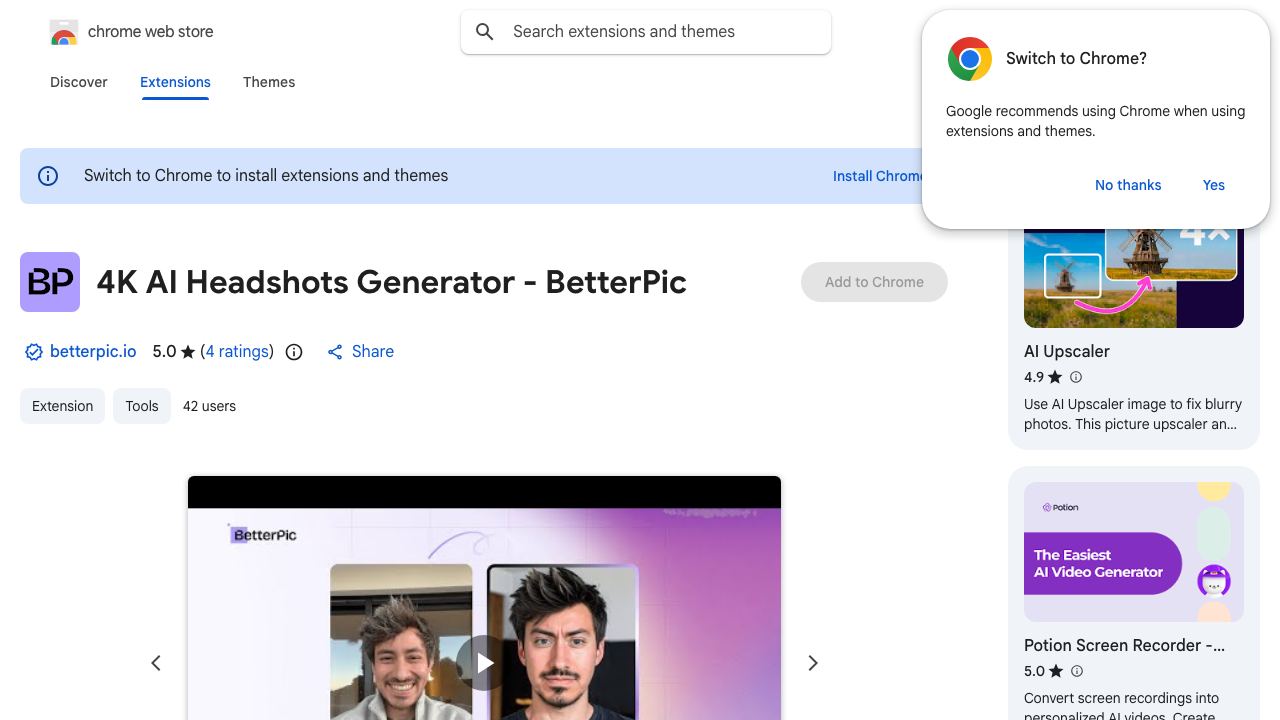Image resolution: width=1280 pixels, height=720 pixels.
Task: Click the info icon next to Potion Screen Recorder rating
Action: (1076, 671)
